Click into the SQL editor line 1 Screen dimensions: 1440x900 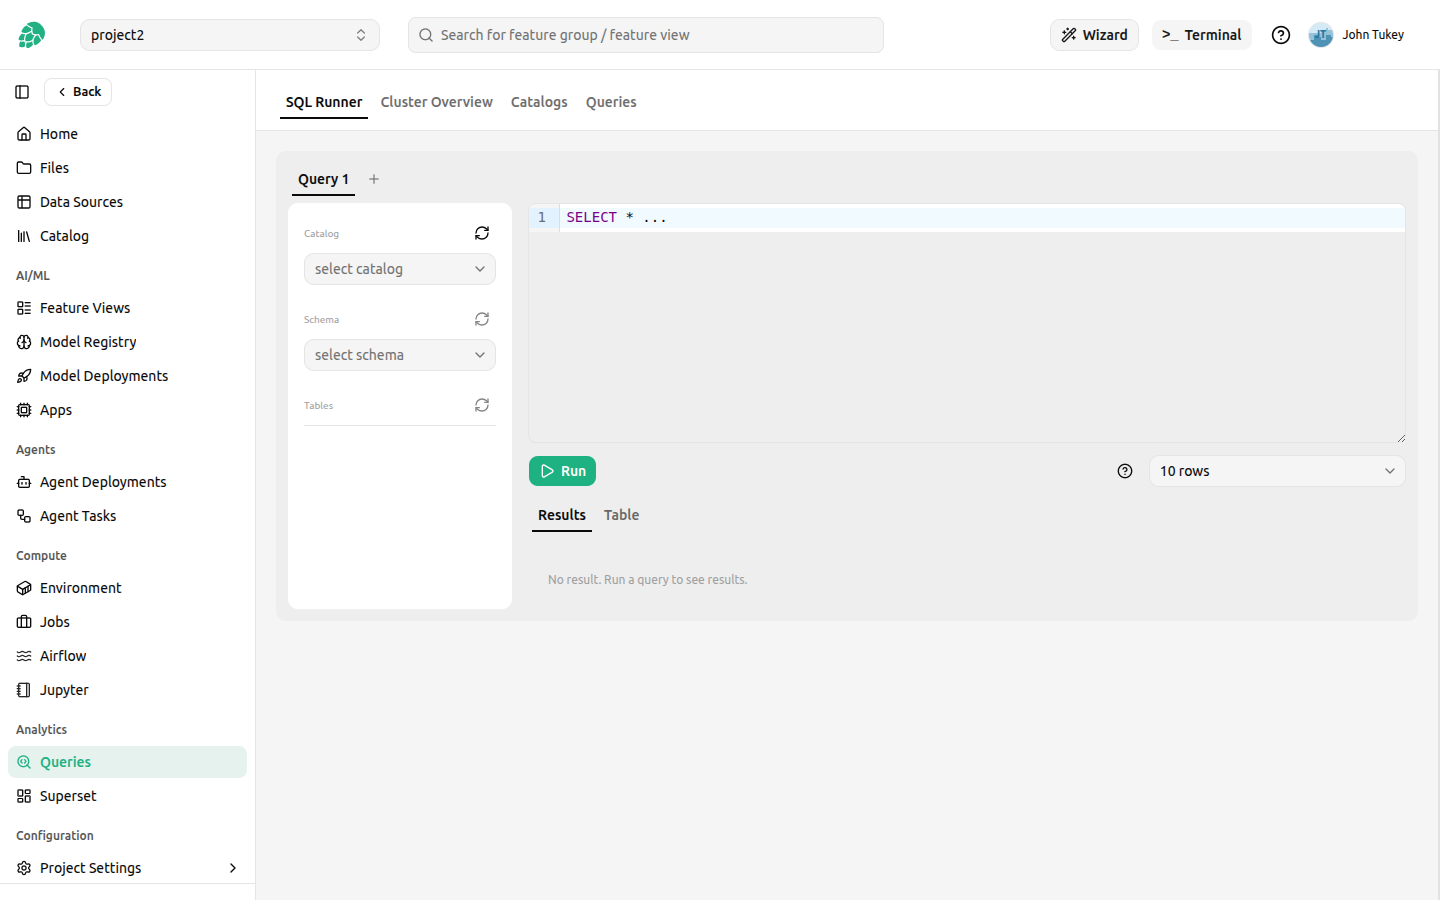tap(980, 218)
